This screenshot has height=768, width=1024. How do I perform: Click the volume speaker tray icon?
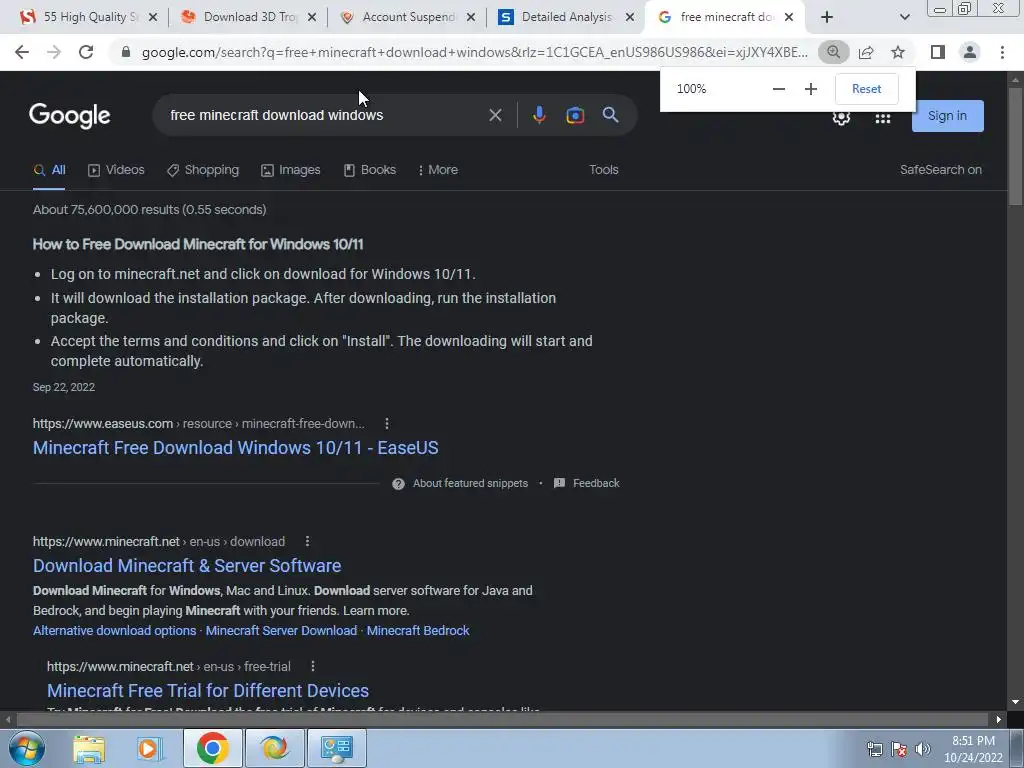(923, 749)
